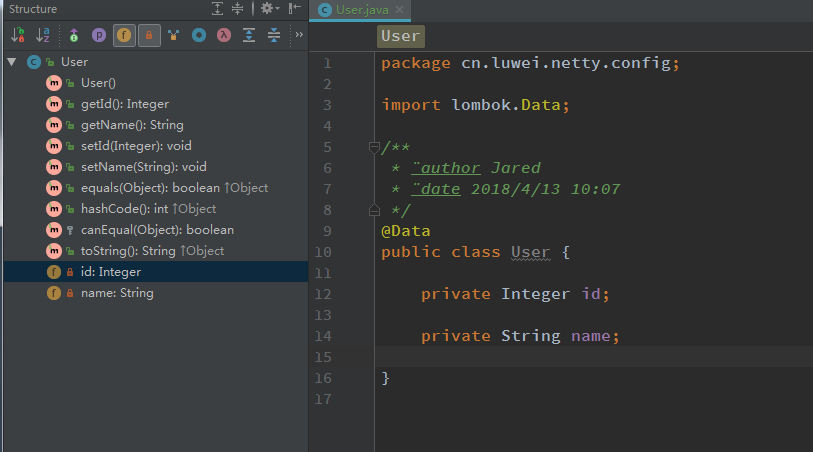Click blue Collapse All toolbar icon
This screenshot has height=452, width=813.
273,35
